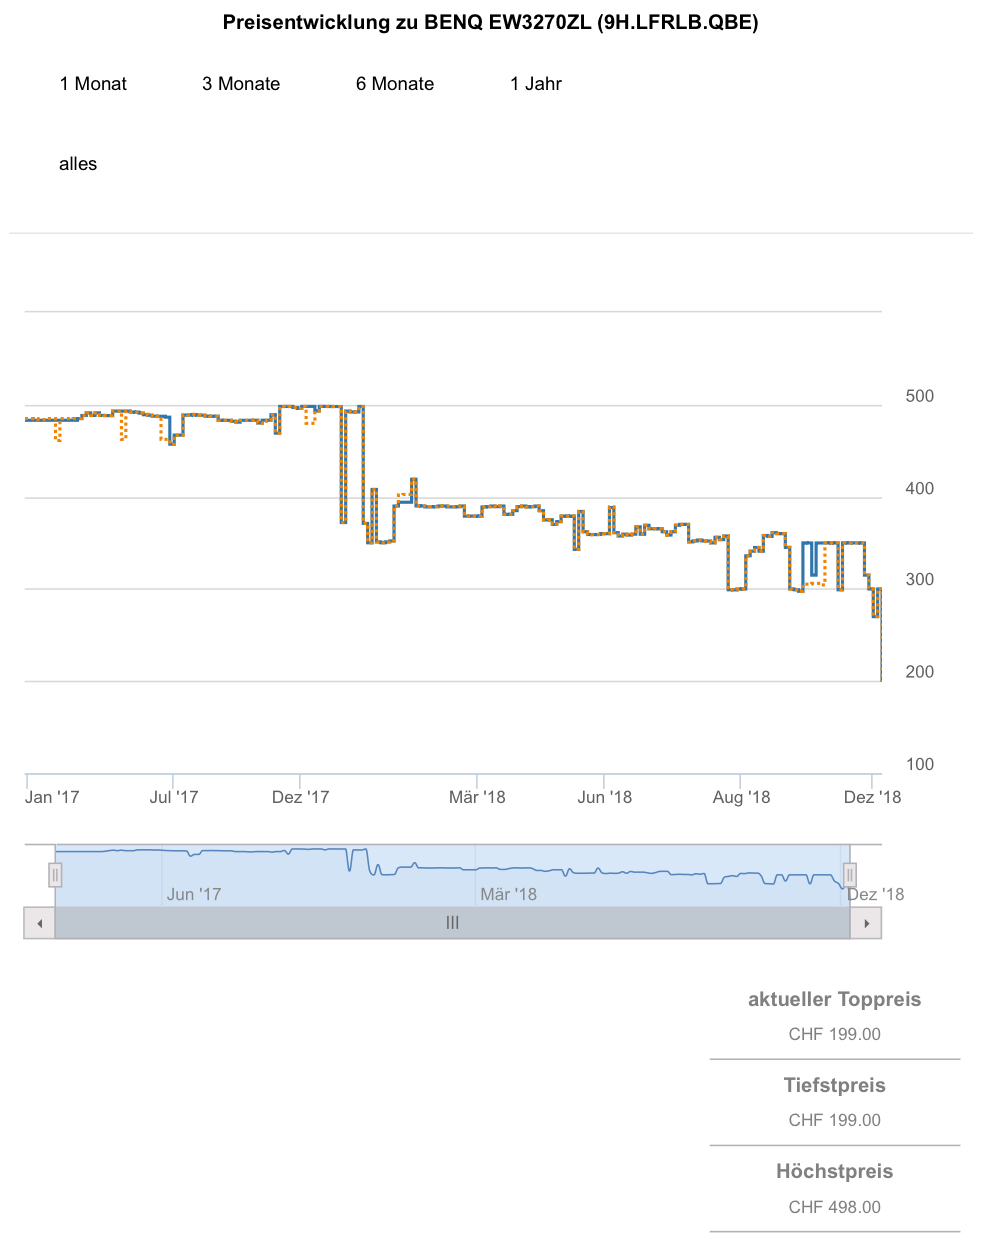Click the aktueller Toppreis heading
Viewport: 985px width, 1246px height.
tap(834, 999)
